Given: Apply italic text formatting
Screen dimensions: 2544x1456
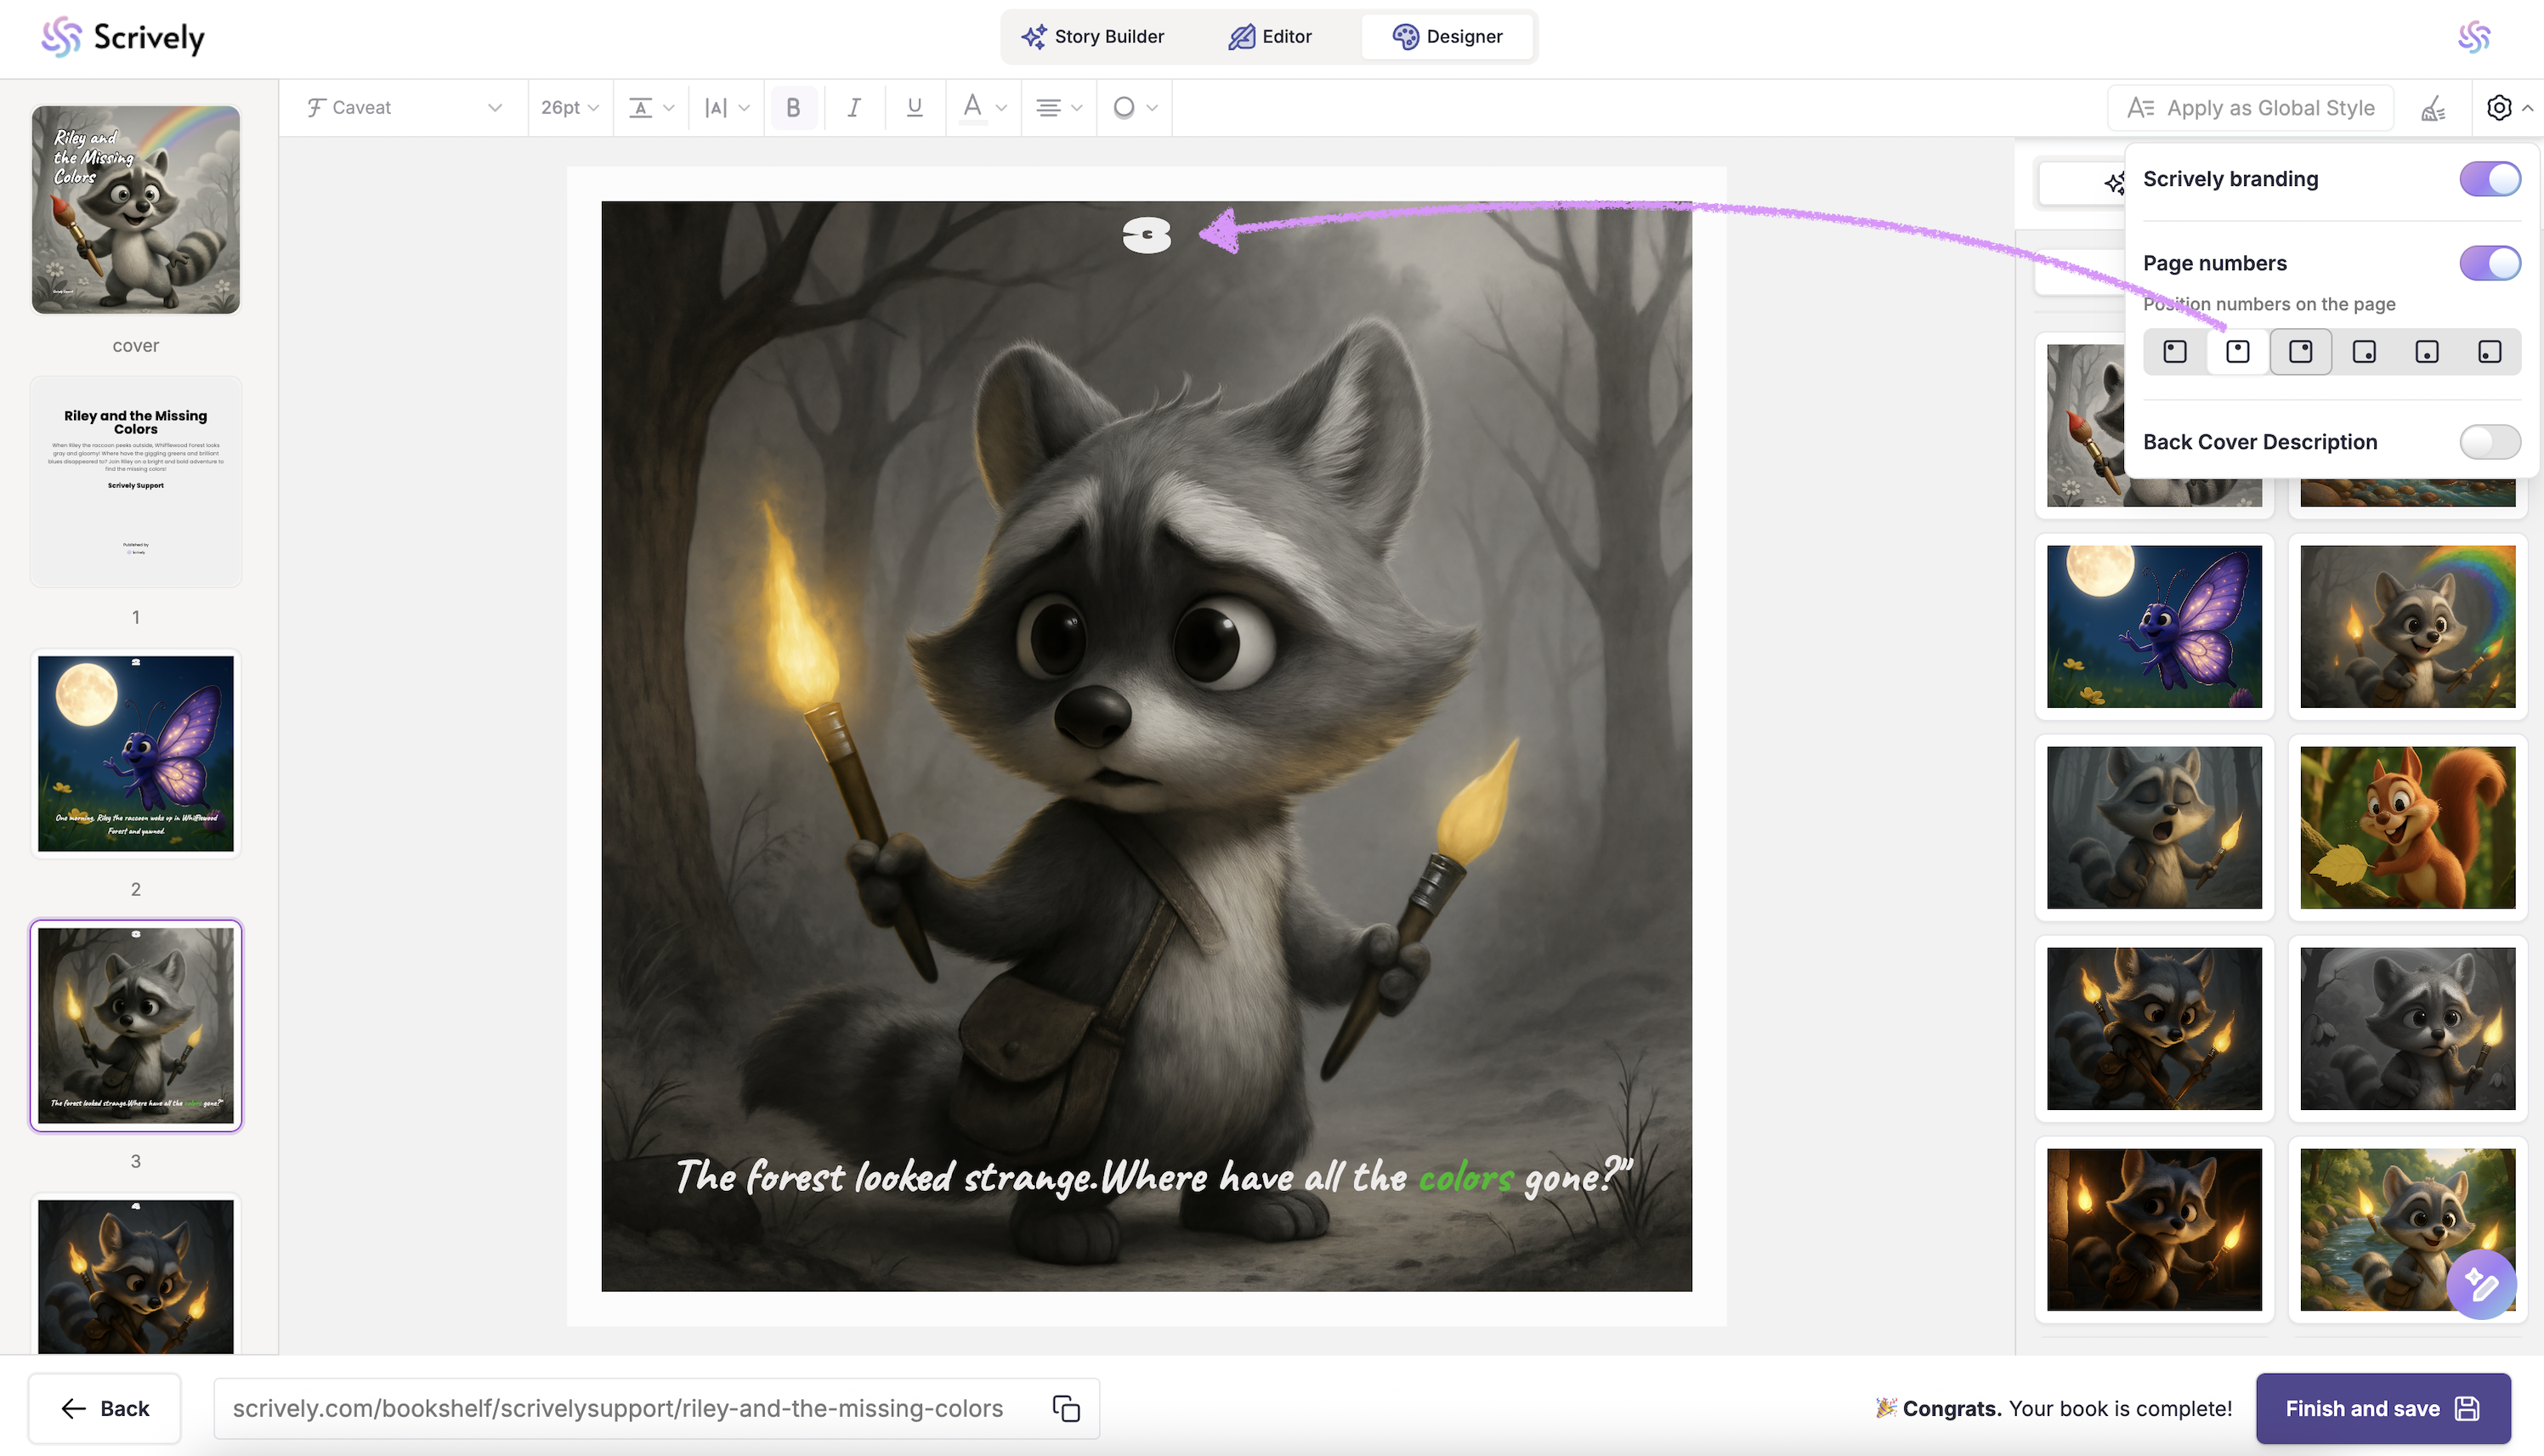Looking at the screenshot, I should pyautogui.click(x=853, y=107).
